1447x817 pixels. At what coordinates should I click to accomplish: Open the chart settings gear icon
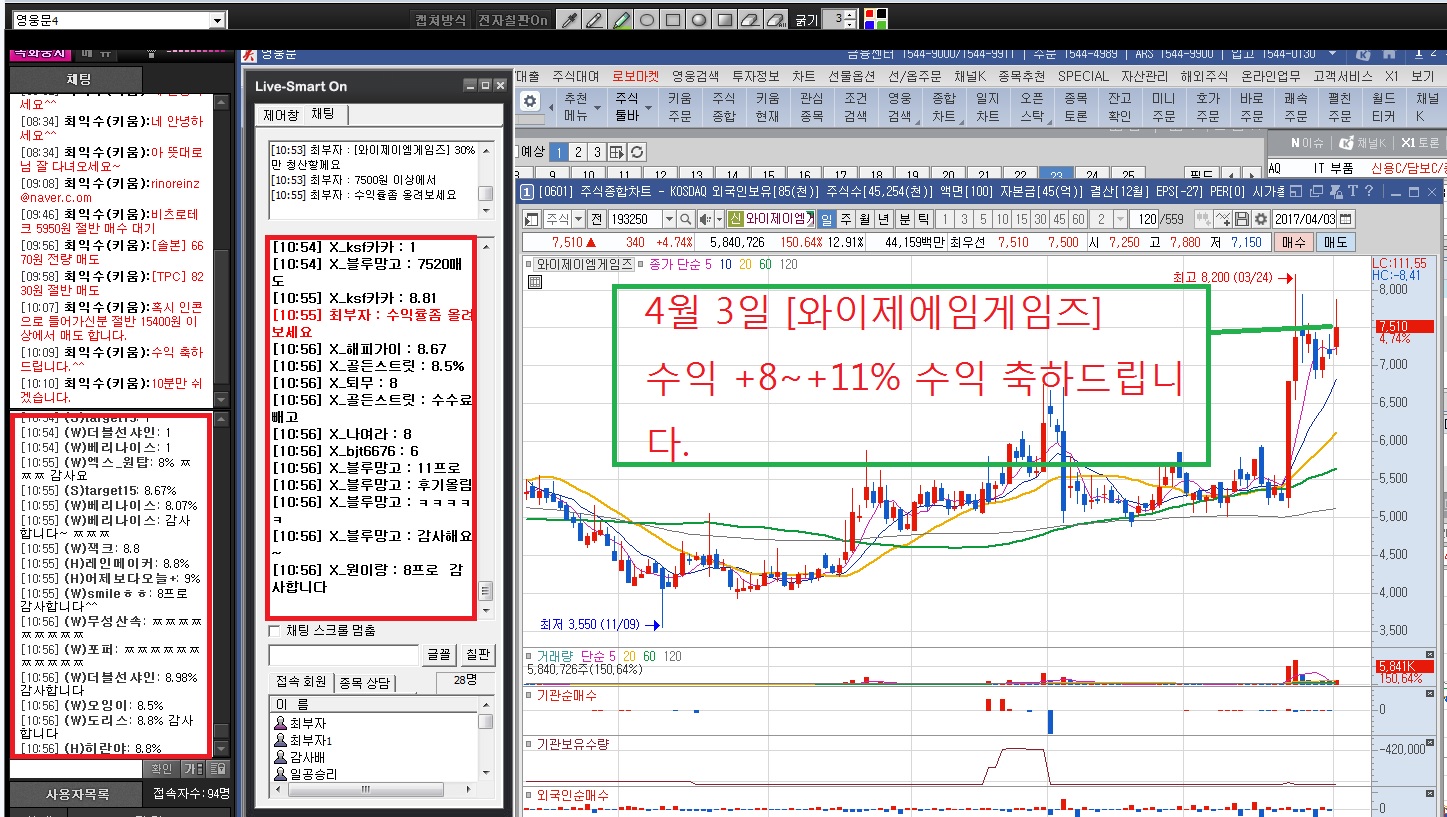1261,219
